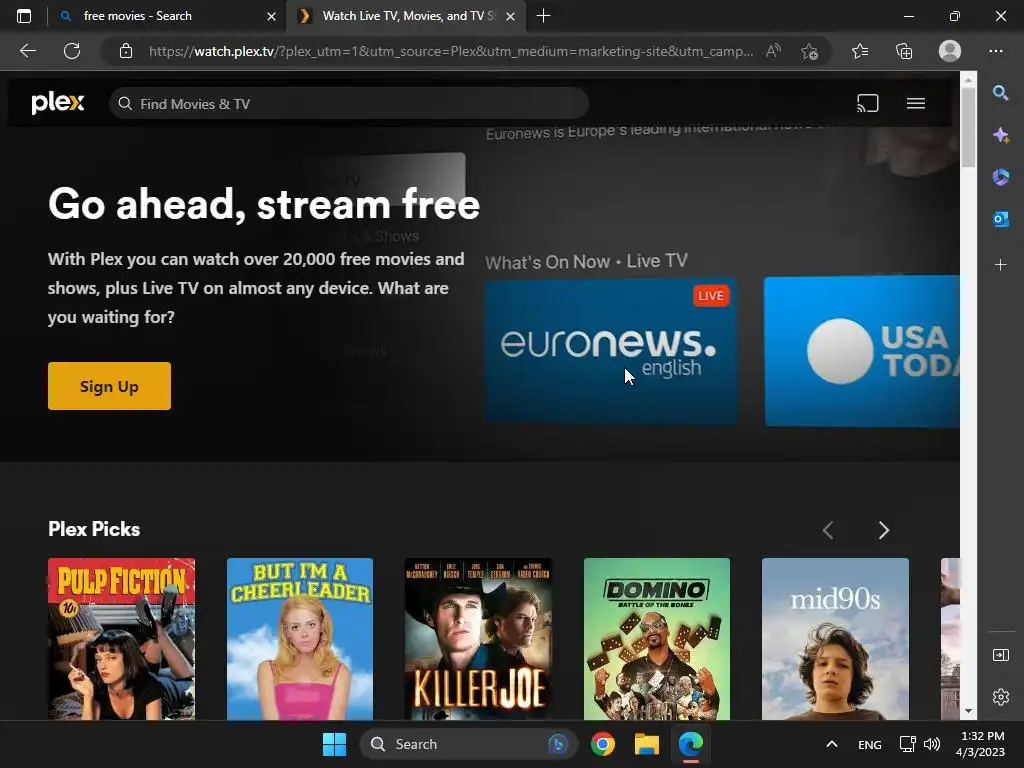Open sidebar settings gear
This screenshot has height=768, width=1024.
coord(1000,697)
